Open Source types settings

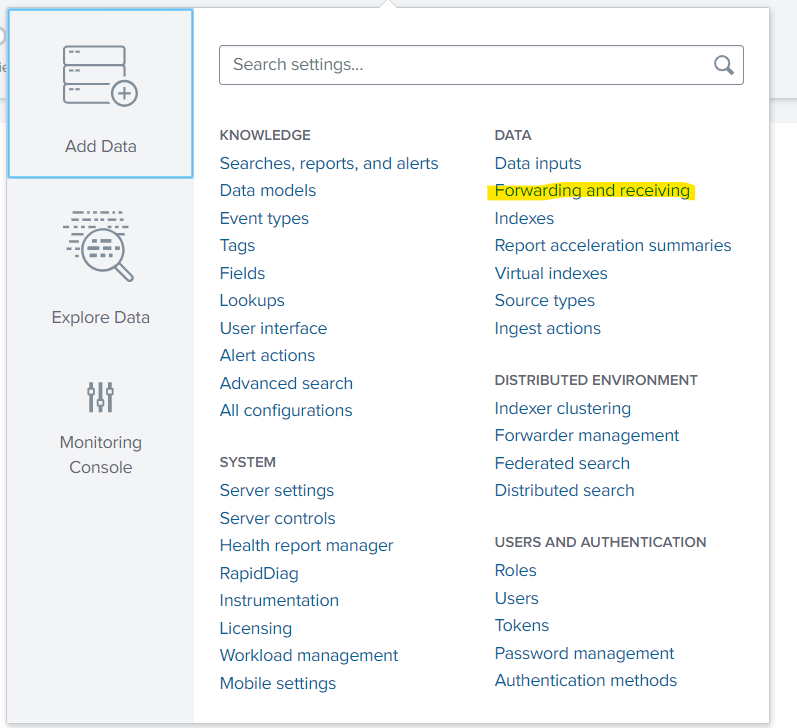point(544,301)
